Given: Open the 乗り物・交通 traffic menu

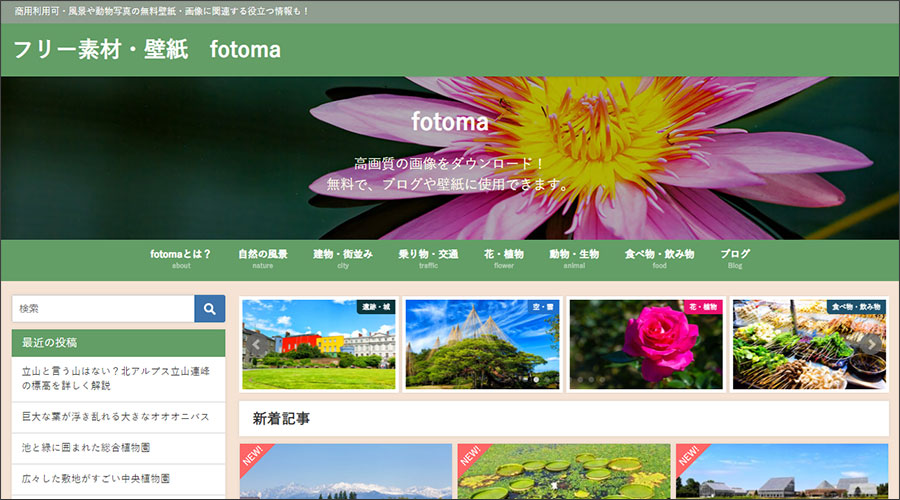Looking at the screenshot, I should click(428, 258).
